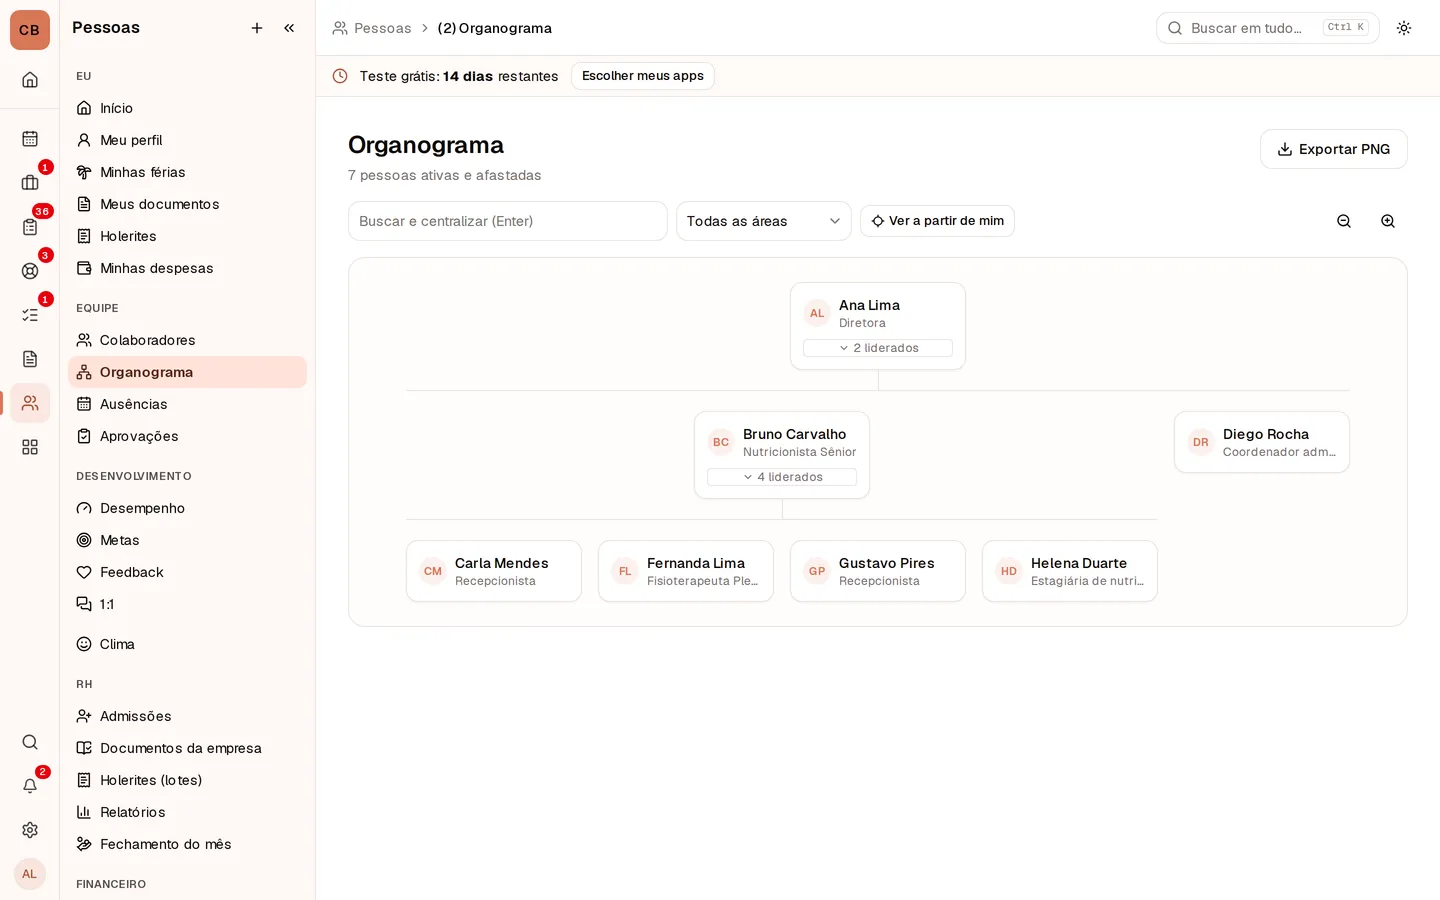Click the Escolher meus apps button
Viewport: 1440px width, 900px height.
point(643,76)
